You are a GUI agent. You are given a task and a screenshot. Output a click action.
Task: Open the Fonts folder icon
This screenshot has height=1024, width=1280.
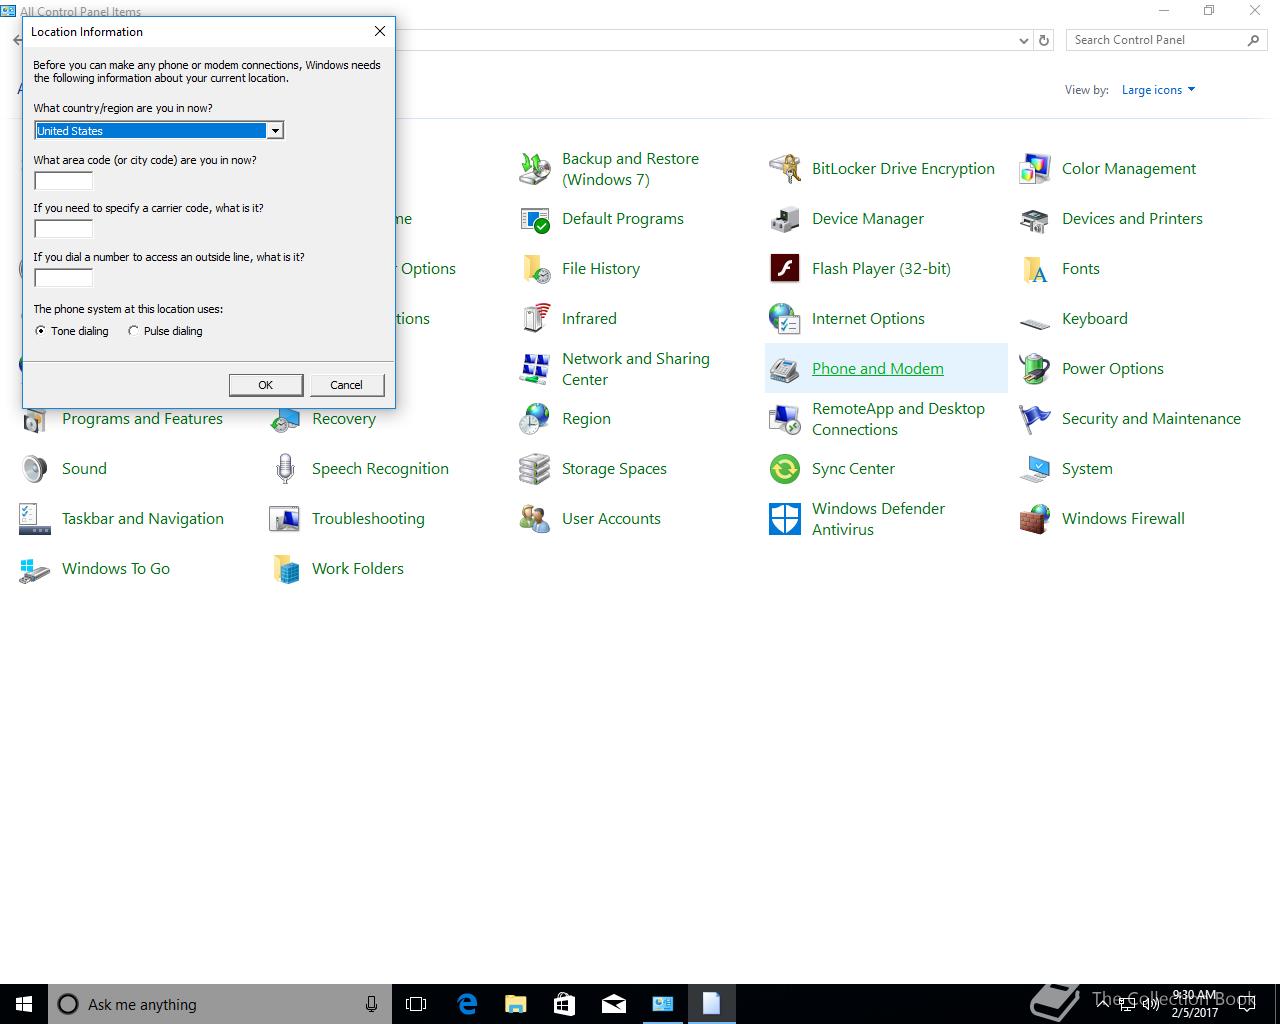pyautogui.click(x=1035, y=269)
